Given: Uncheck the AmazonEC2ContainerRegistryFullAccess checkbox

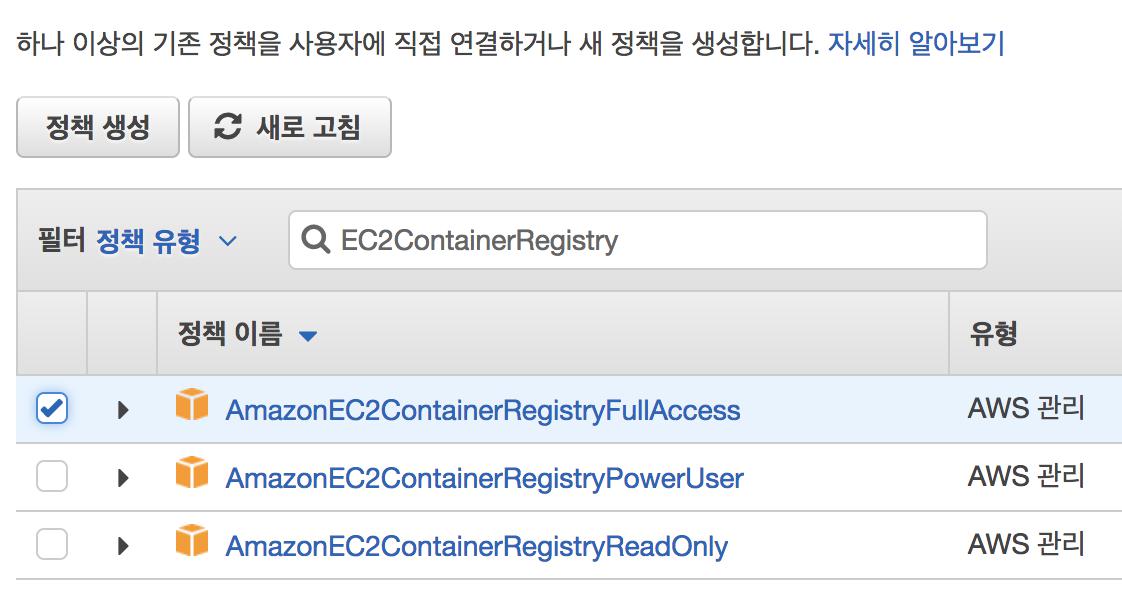Looking at the screenshot, I should click(52, 409).
